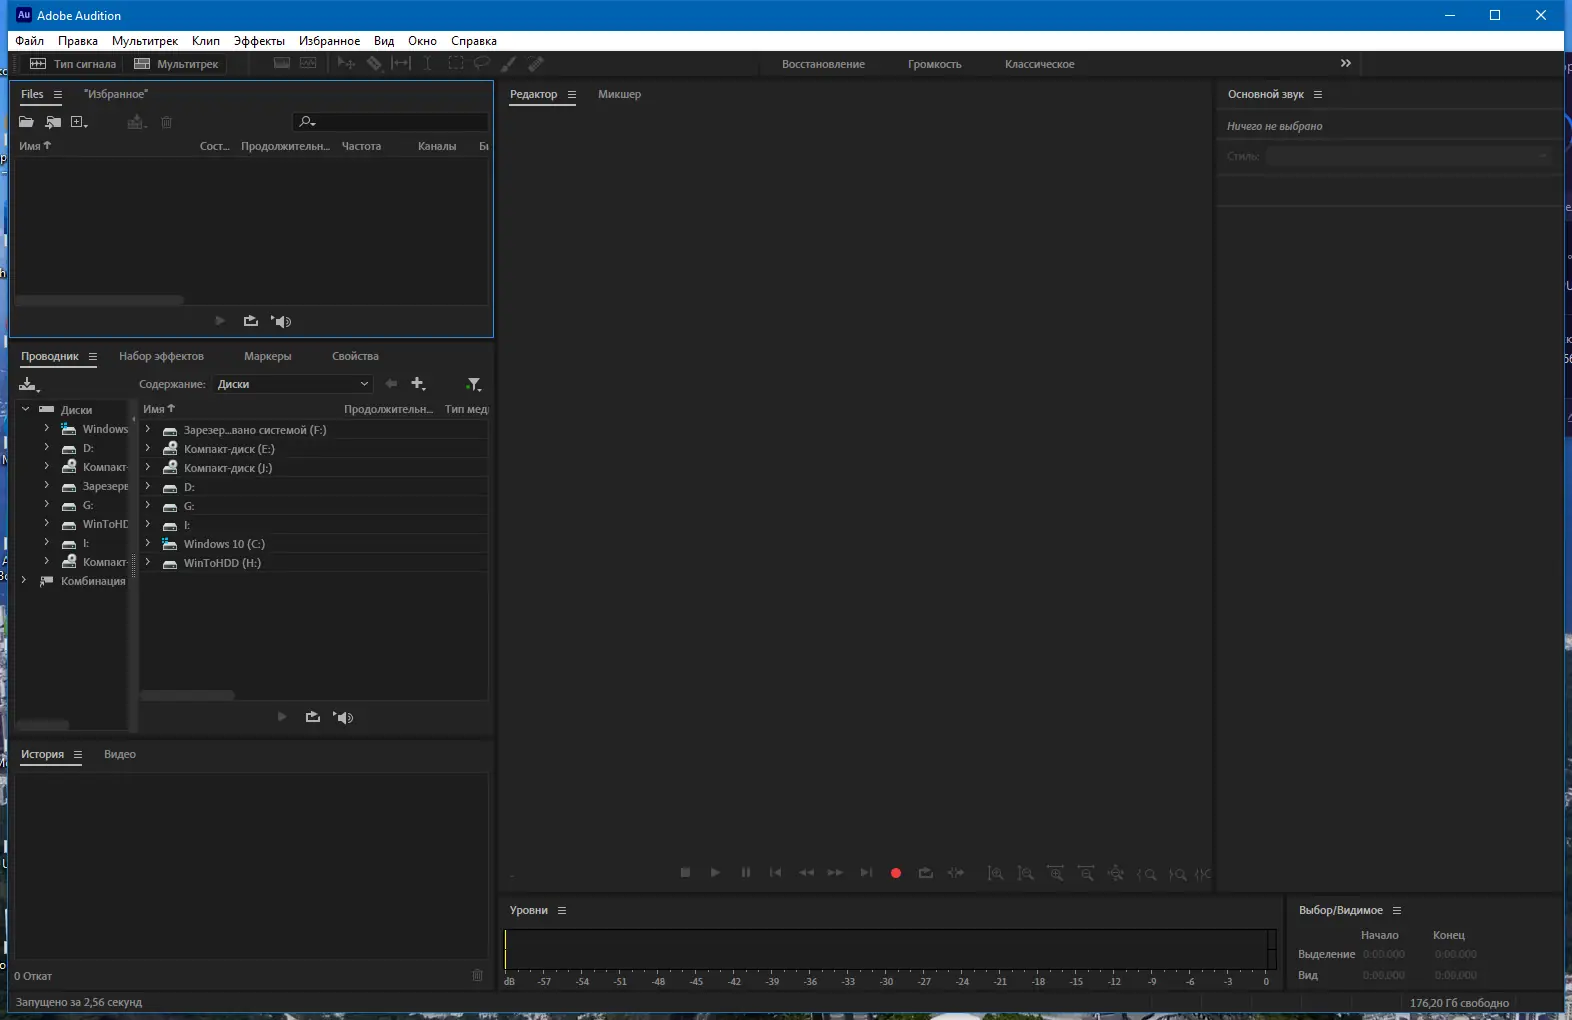Switch to the Маркеры tab
Viewport: 1572px width, 1020px height.
(268, 356)
